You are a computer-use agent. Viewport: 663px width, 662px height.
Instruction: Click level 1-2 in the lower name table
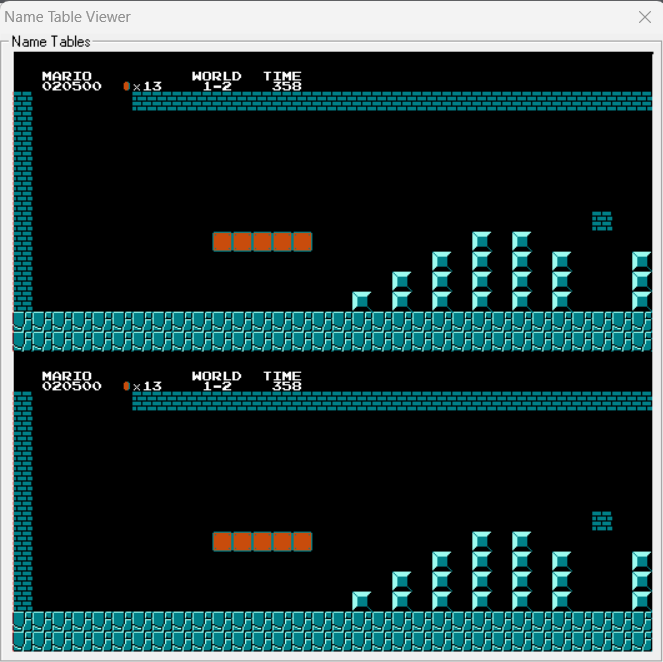[217, 386]
